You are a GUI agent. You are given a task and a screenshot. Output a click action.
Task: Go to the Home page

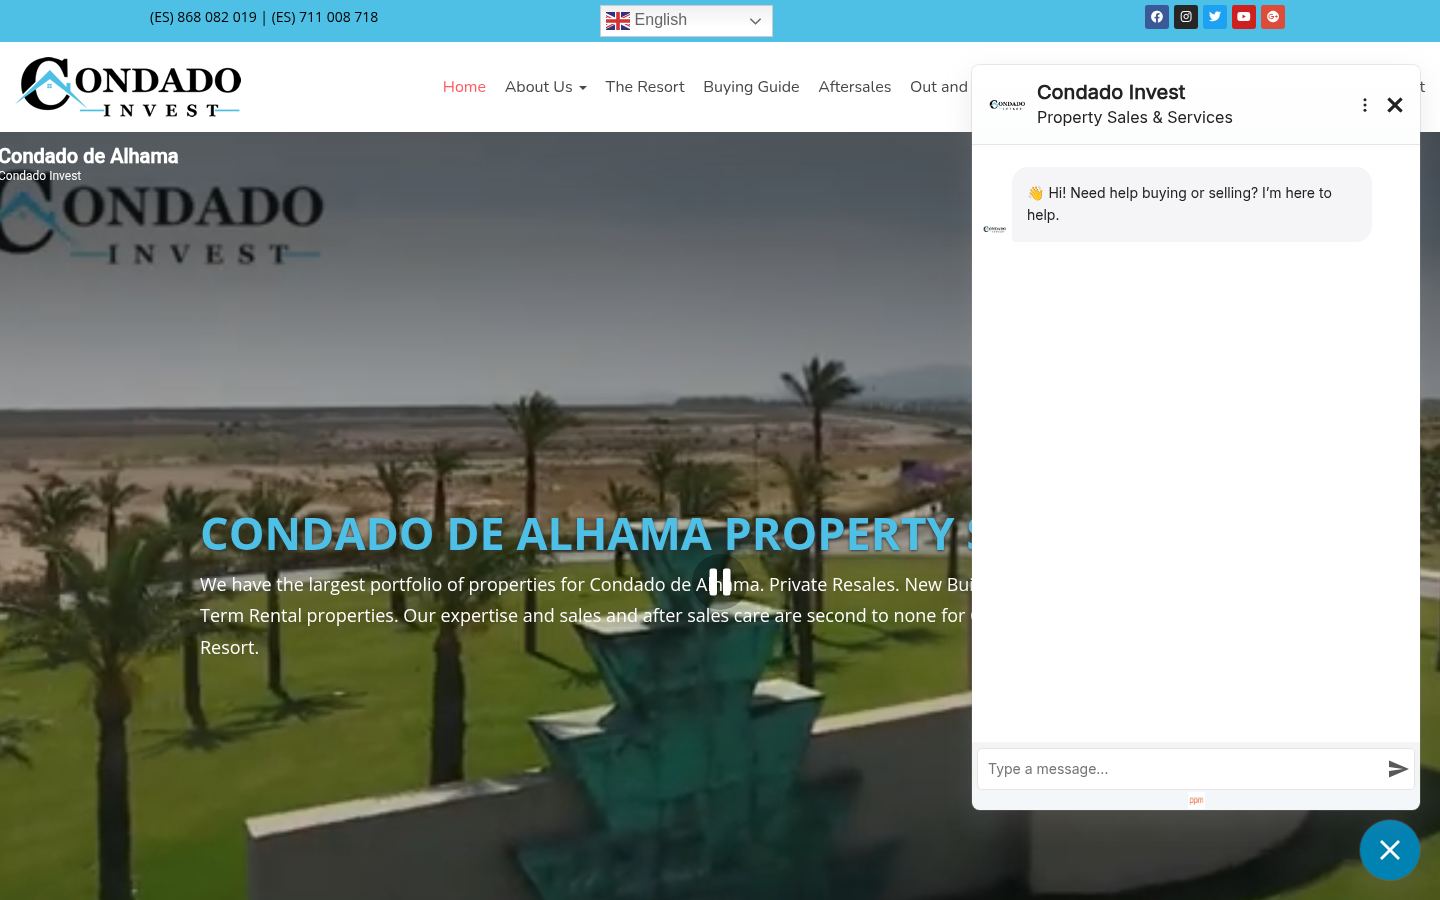[464, 87]
